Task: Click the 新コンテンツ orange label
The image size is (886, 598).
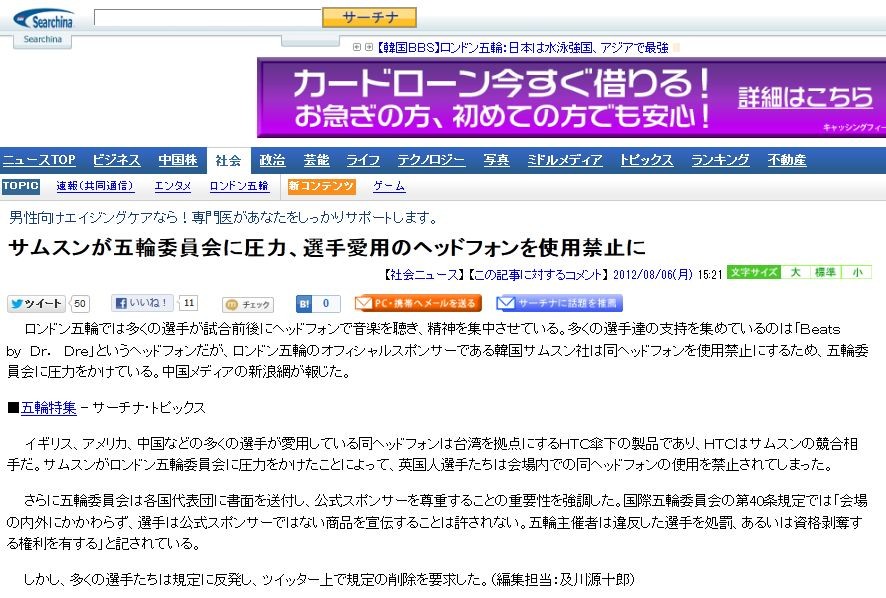Action: (x=321, y=187)
